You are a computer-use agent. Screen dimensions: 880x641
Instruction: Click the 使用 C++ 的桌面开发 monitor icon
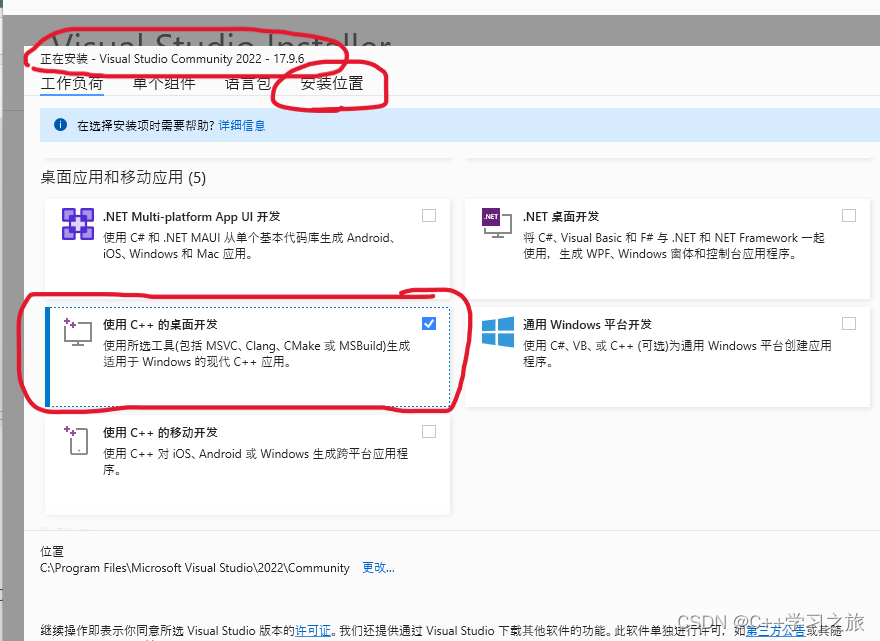pos(77,332)
